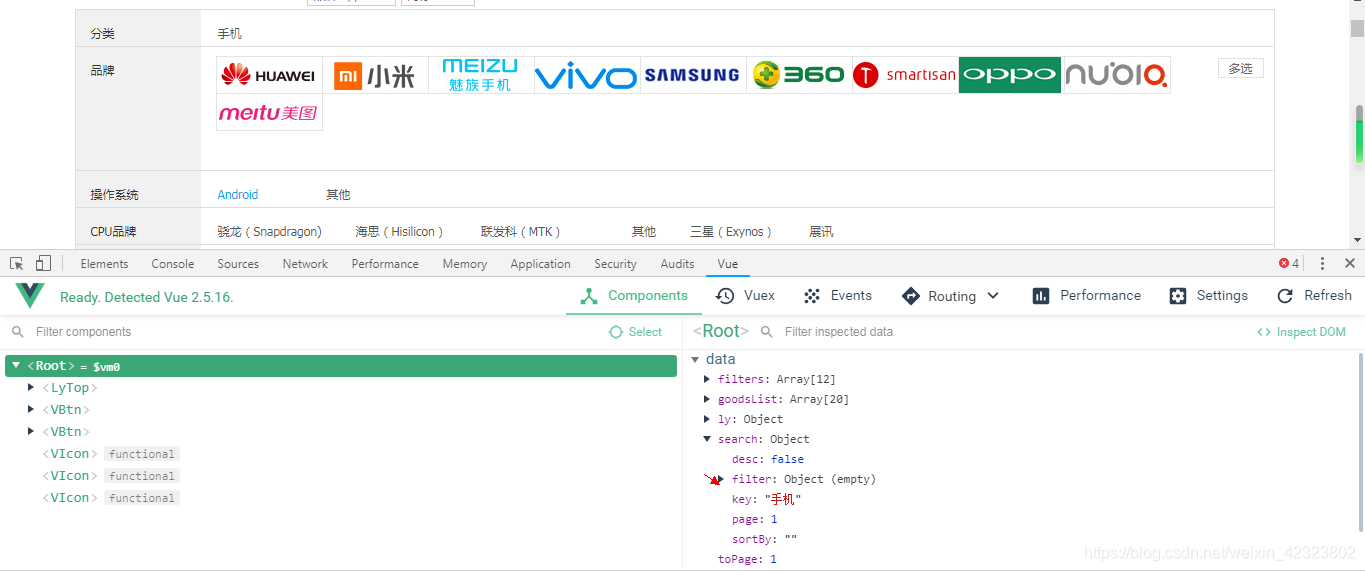Click the desc: false value
This screenshot has width=1365, height=571.
787,459
